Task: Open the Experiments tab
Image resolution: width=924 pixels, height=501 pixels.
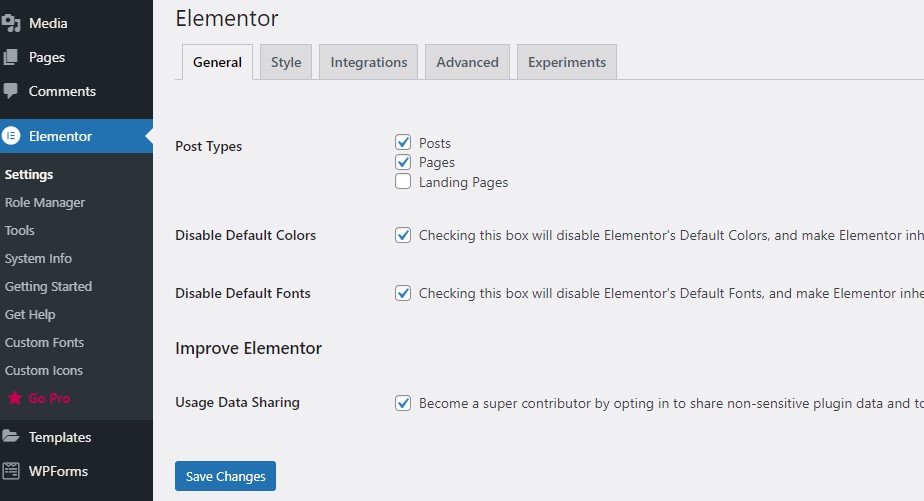Action: click(567, 62)
